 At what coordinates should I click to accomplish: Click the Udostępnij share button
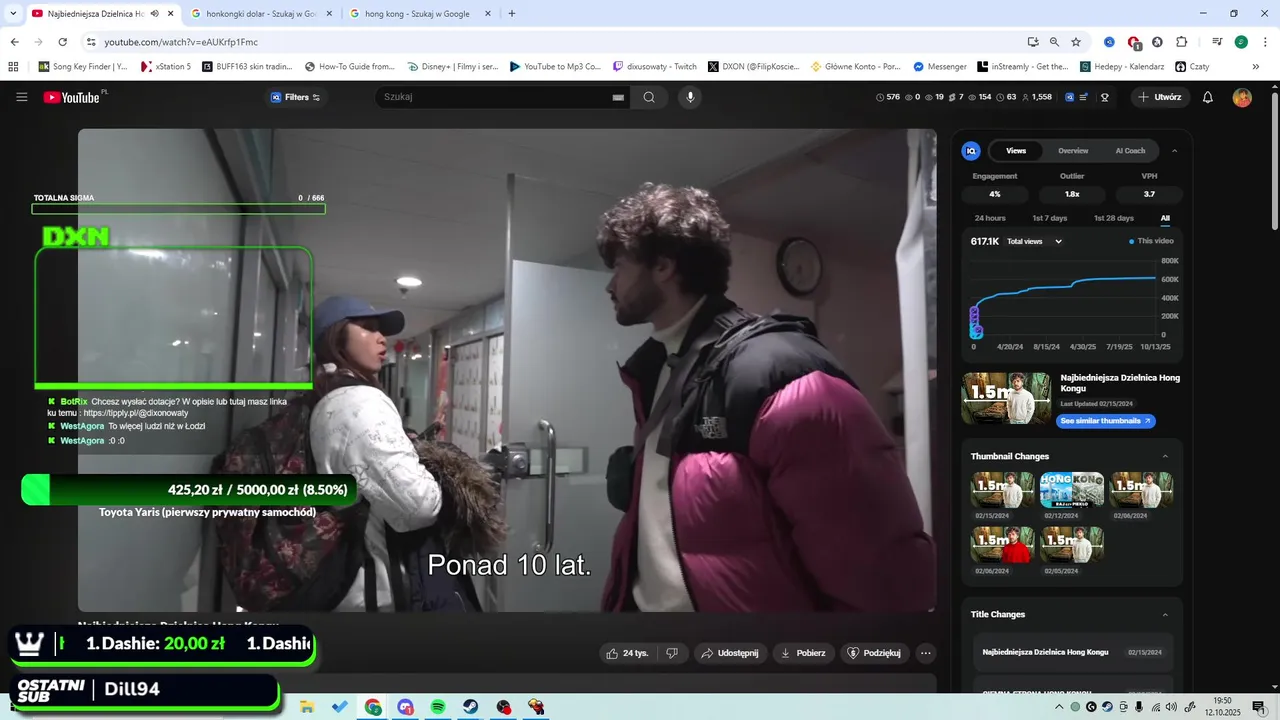[730, 653]
